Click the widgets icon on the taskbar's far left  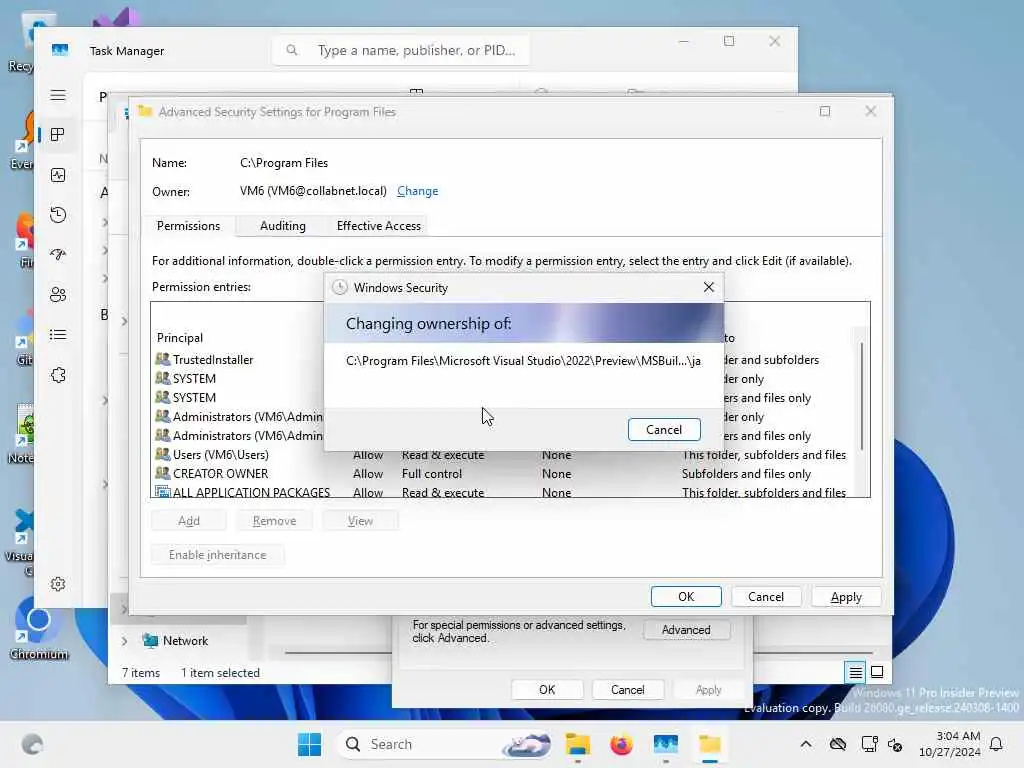click(33, 744)
